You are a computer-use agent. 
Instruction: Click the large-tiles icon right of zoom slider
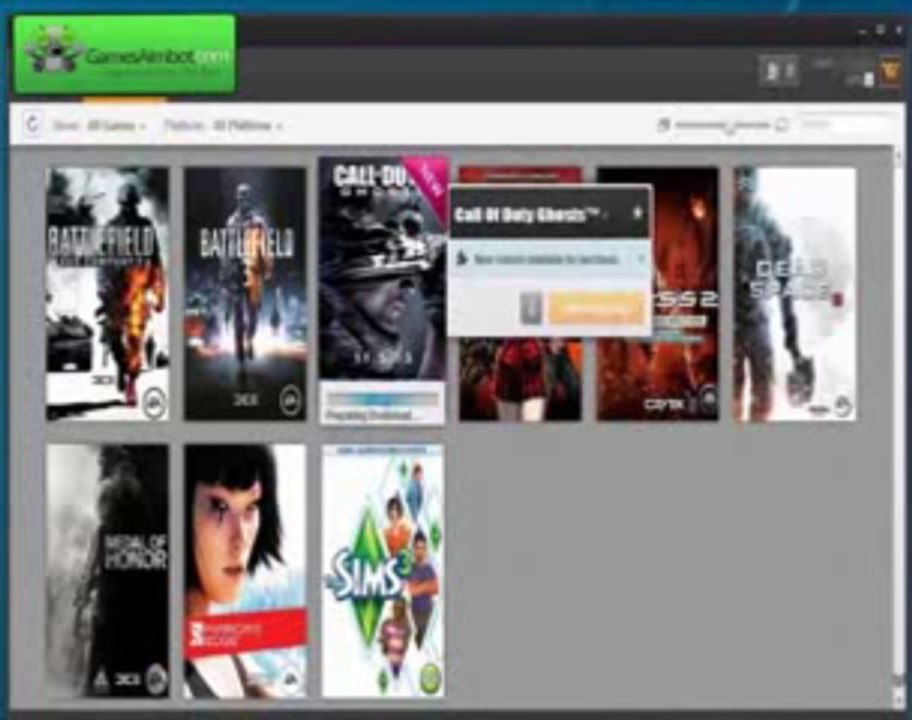tap(782, 125)
